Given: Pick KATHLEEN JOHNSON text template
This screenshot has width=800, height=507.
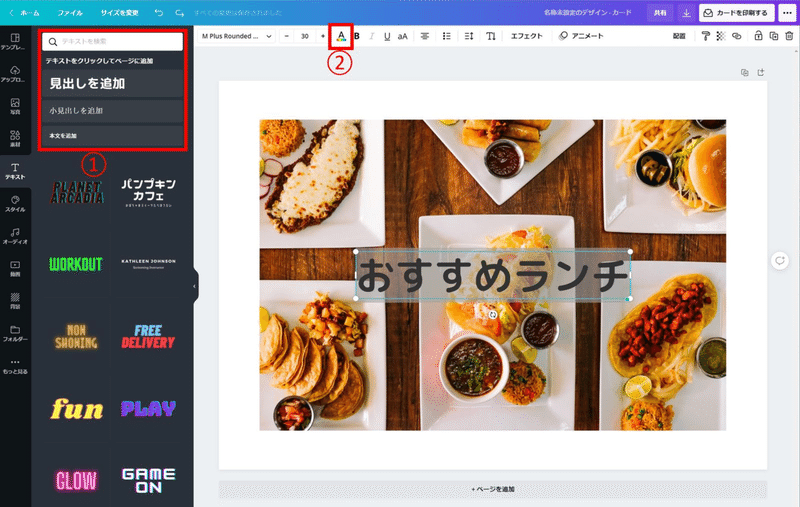Looking at the screenshot, I should click(x=148, y=263).
